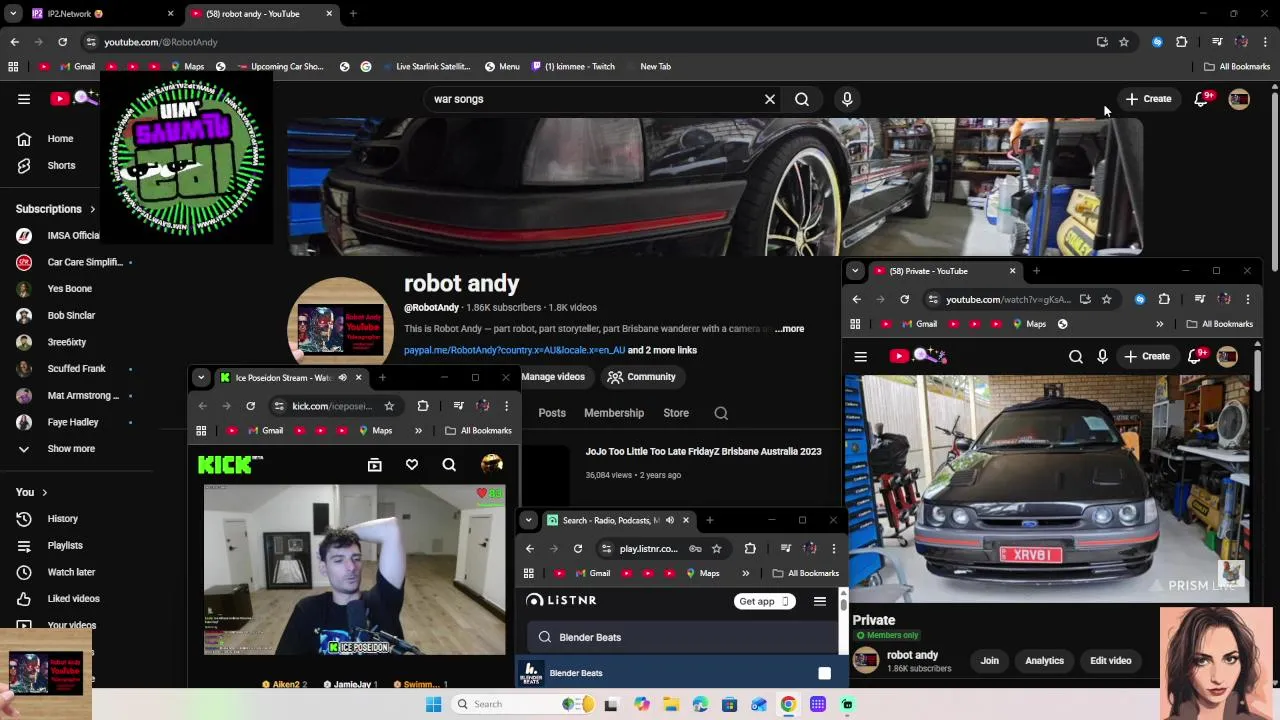The height and width of the screenshot is (720, 1280).
Task: Switch to the Store channel tab
Action: click(676, 413)
